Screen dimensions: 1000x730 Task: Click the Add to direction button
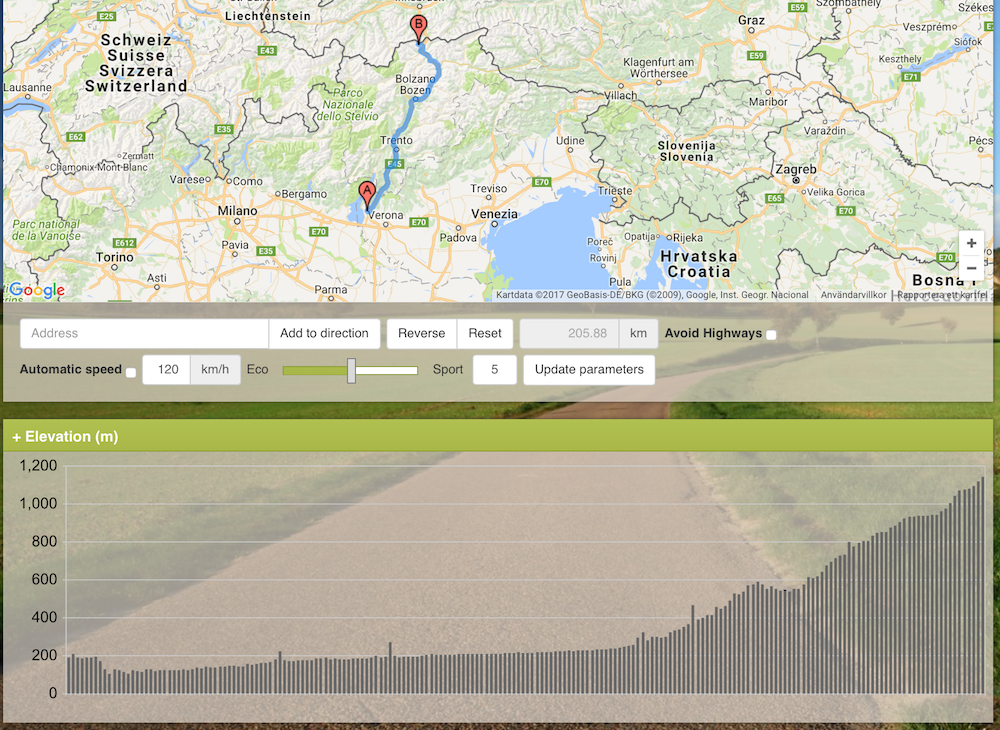324,334
